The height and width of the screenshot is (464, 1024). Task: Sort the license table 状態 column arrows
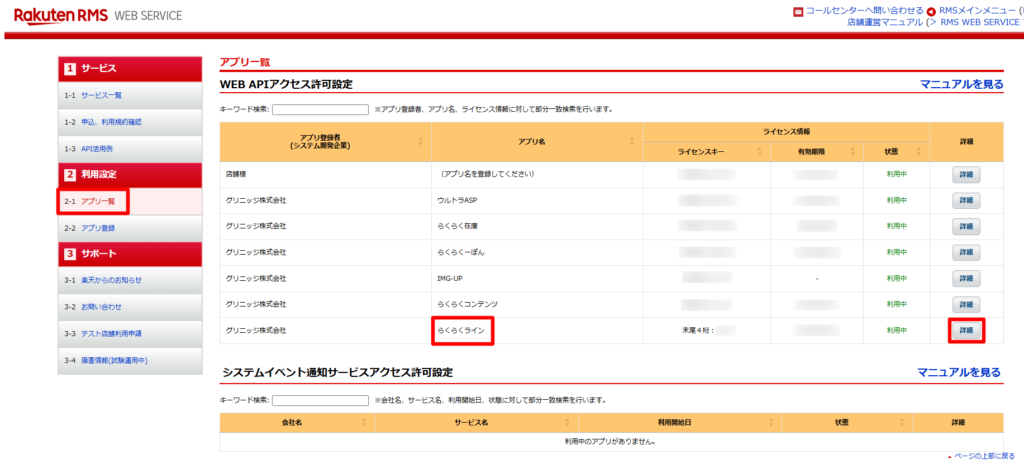coord(919,152)
